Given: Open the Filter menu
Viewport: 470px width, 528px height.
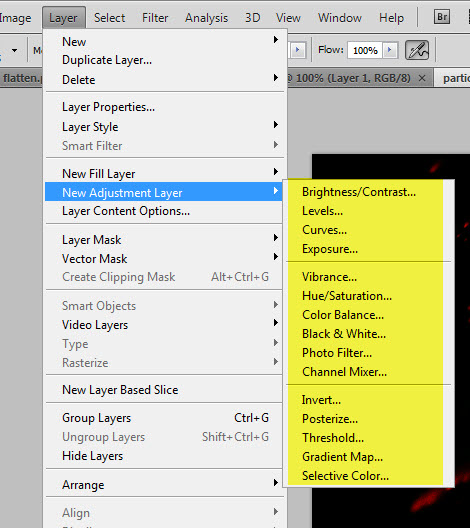Looking at the screenshot, I should coord(155,18).
